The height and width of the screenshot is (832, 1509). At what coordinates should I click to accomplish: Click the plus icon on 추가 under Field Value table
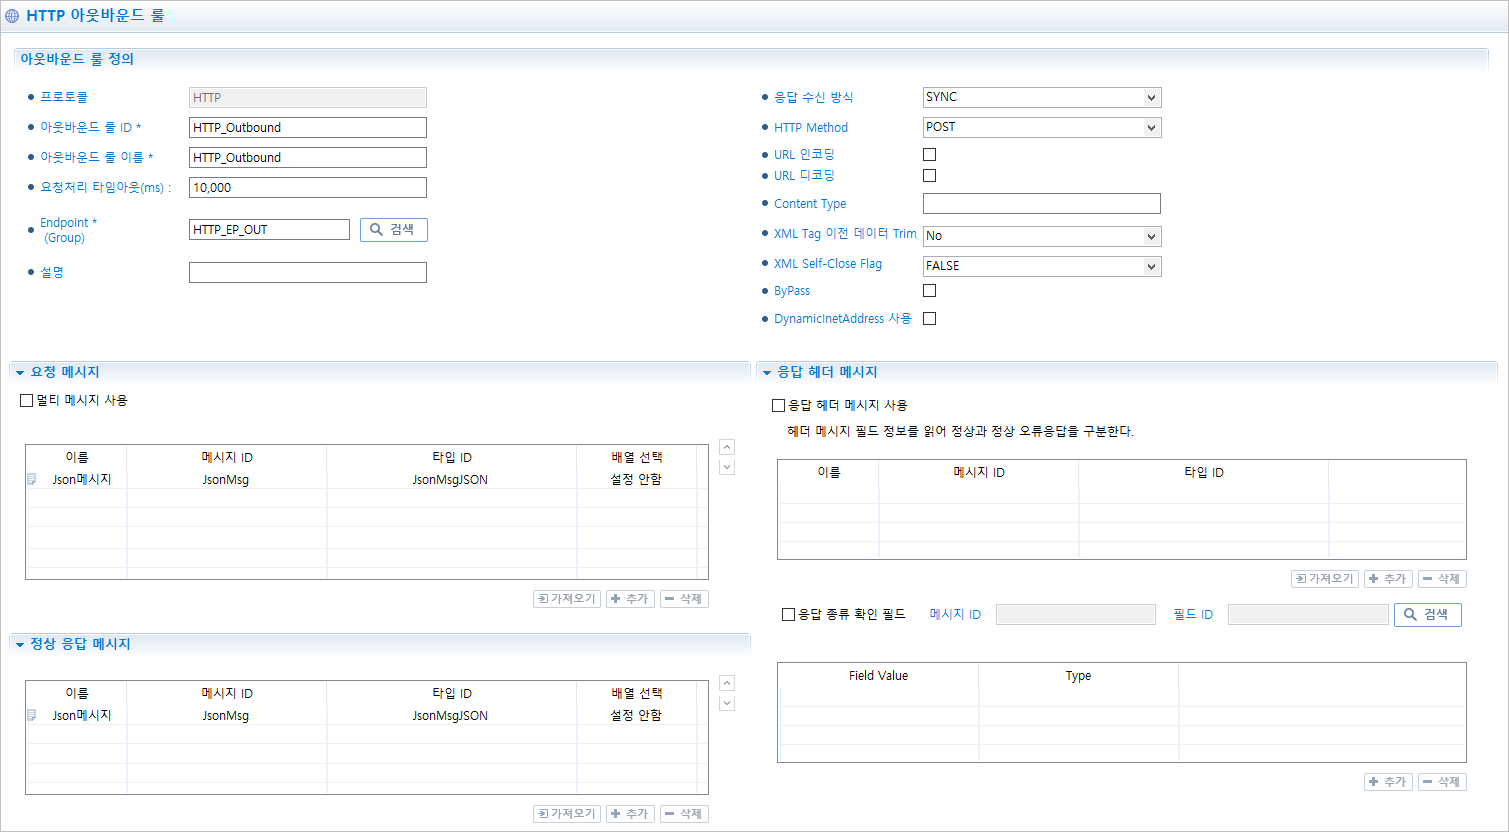(x=1375, y=781)
